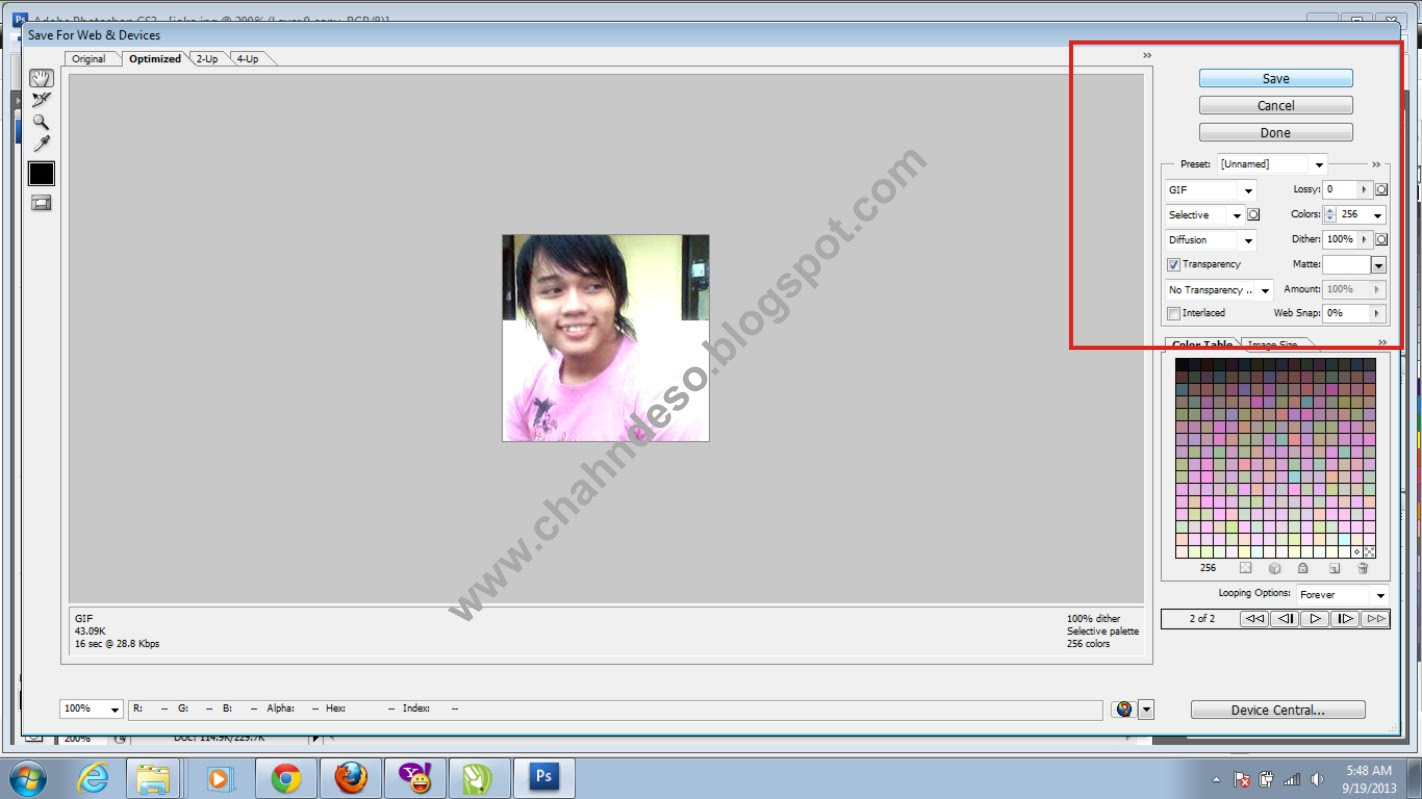Viewport: 1422px width, 799px height.
Task: Preview in default browser icon
Action: click(x=1124, y=709)
